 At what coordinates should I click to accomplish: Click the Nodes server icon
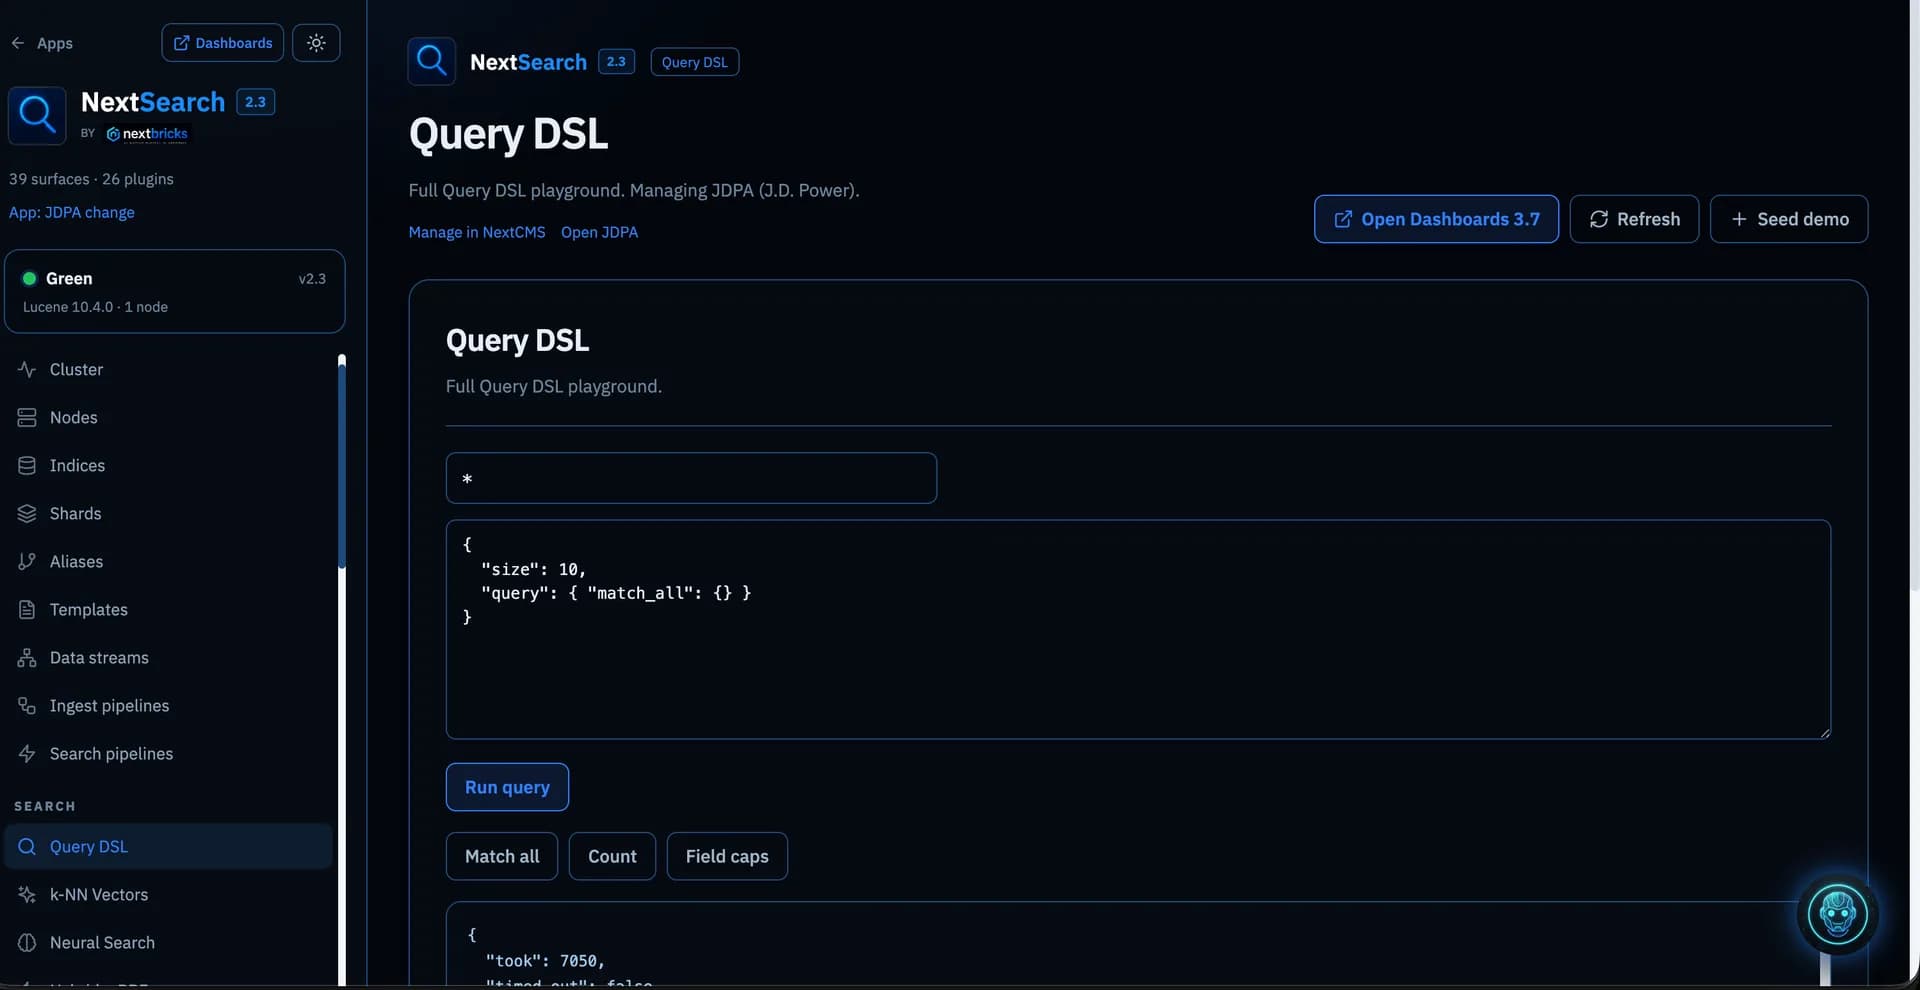click(x=27, y=417)
